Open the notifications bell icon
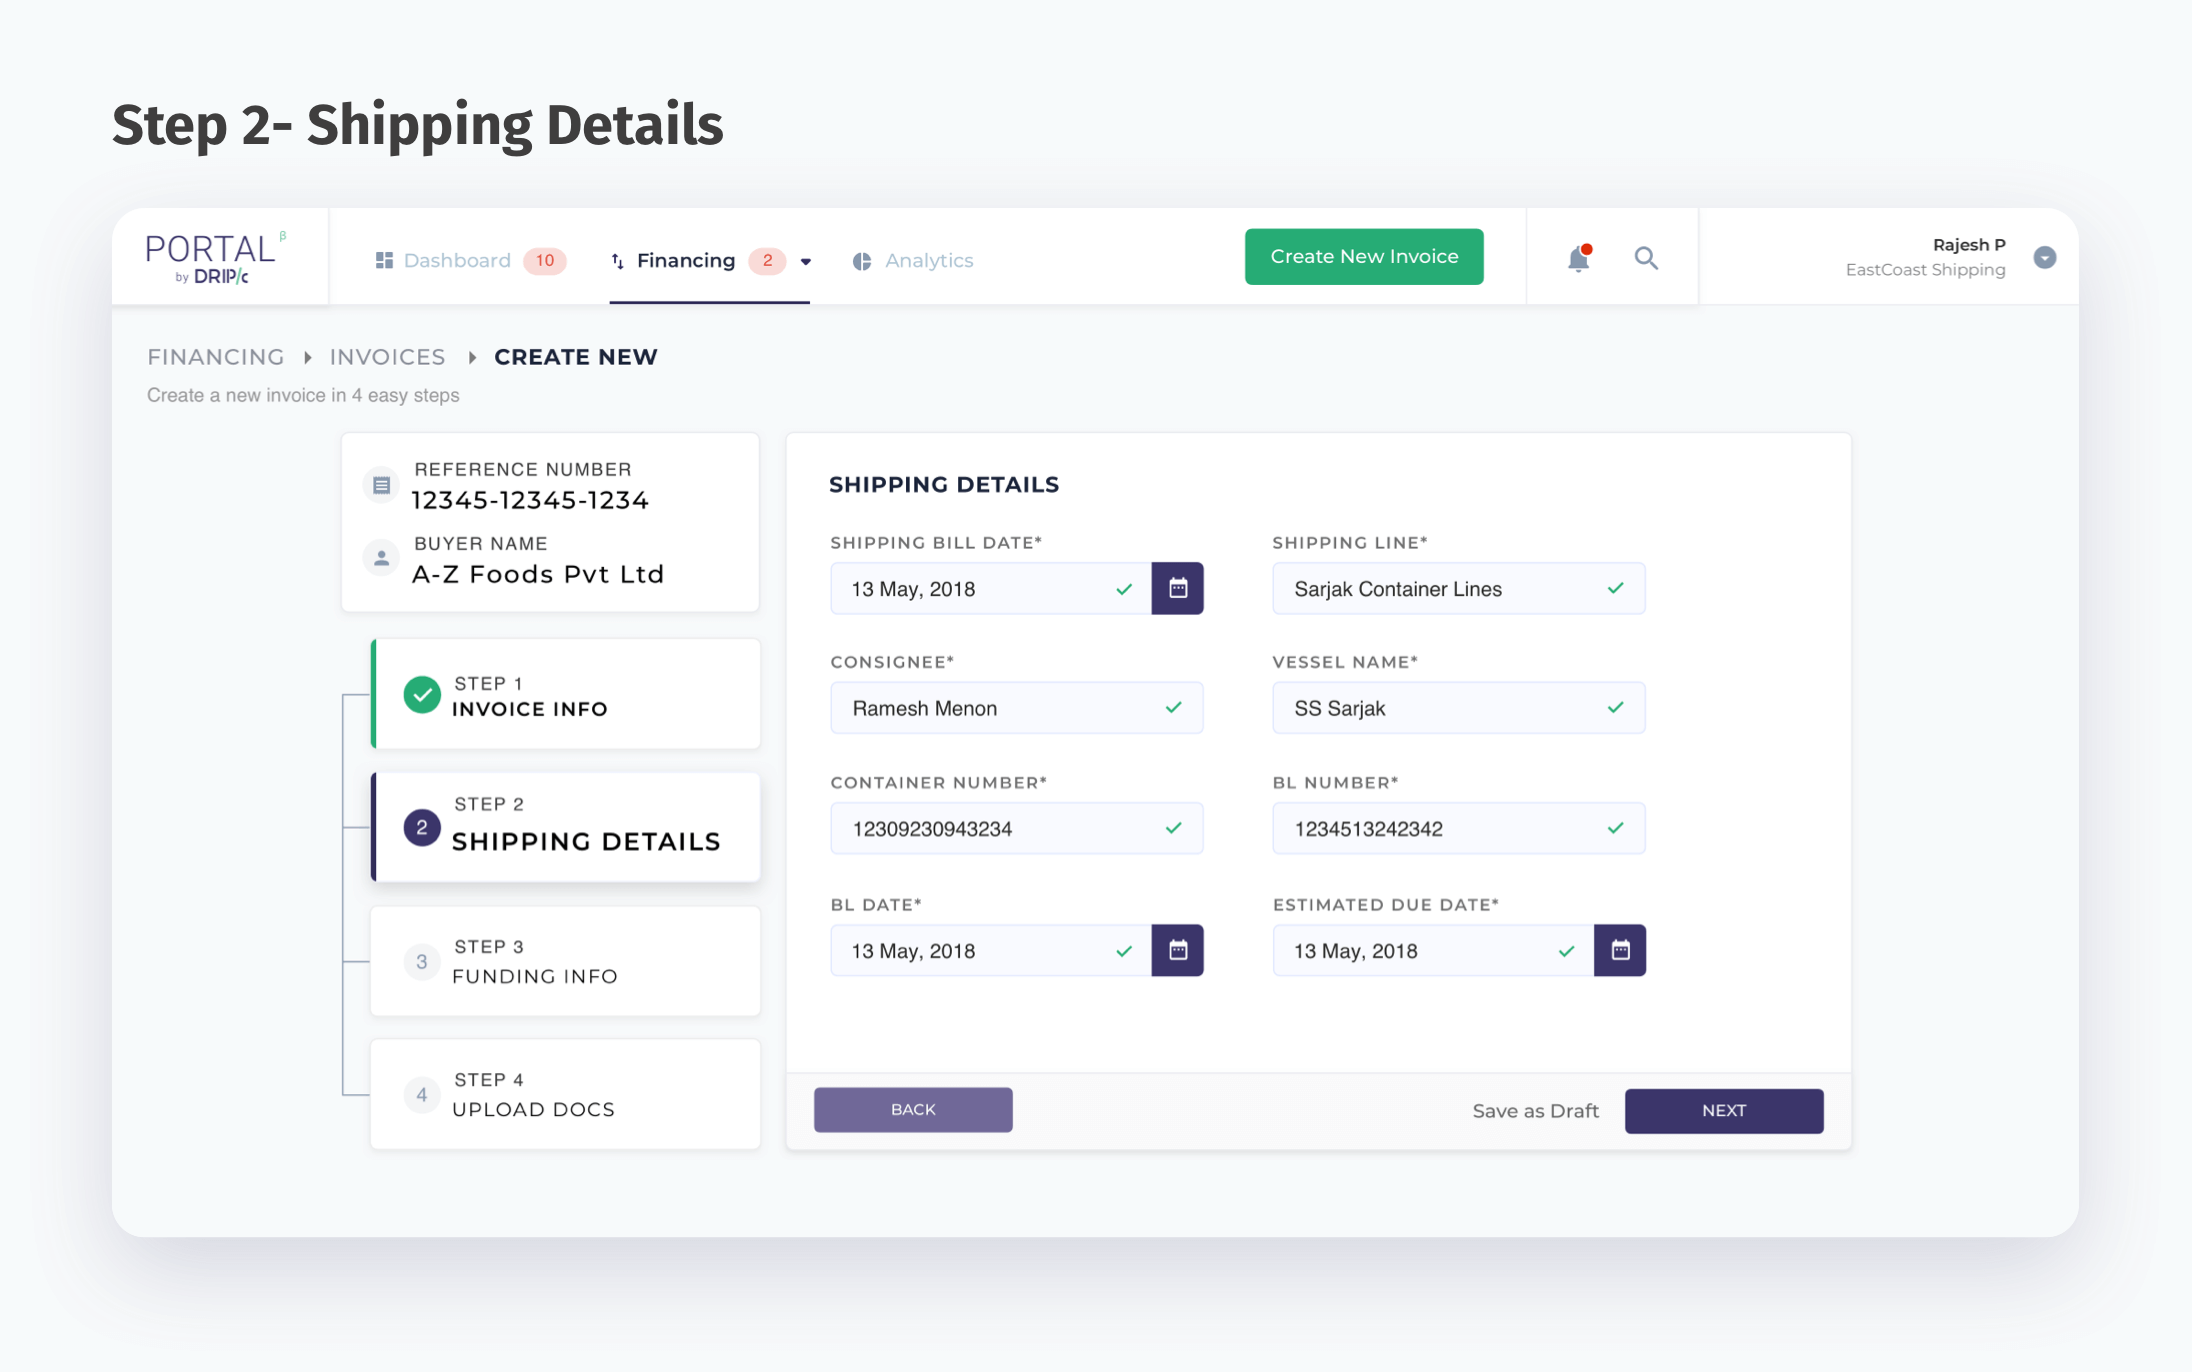2192x1372 pixels. pos(1579,259)
